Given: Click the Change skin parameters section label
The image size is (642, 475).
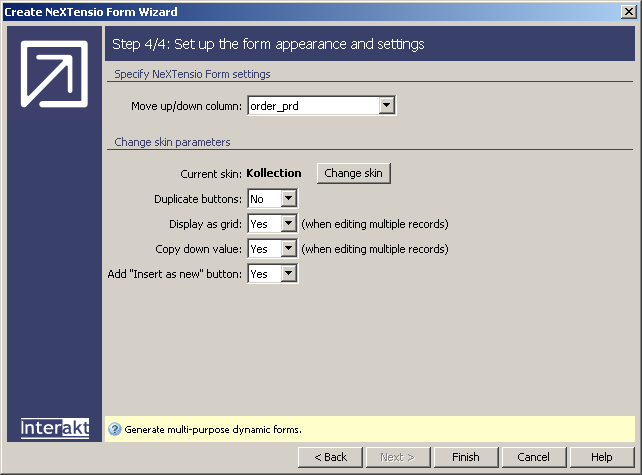Looking at the screenshot, I should point(172,142).
